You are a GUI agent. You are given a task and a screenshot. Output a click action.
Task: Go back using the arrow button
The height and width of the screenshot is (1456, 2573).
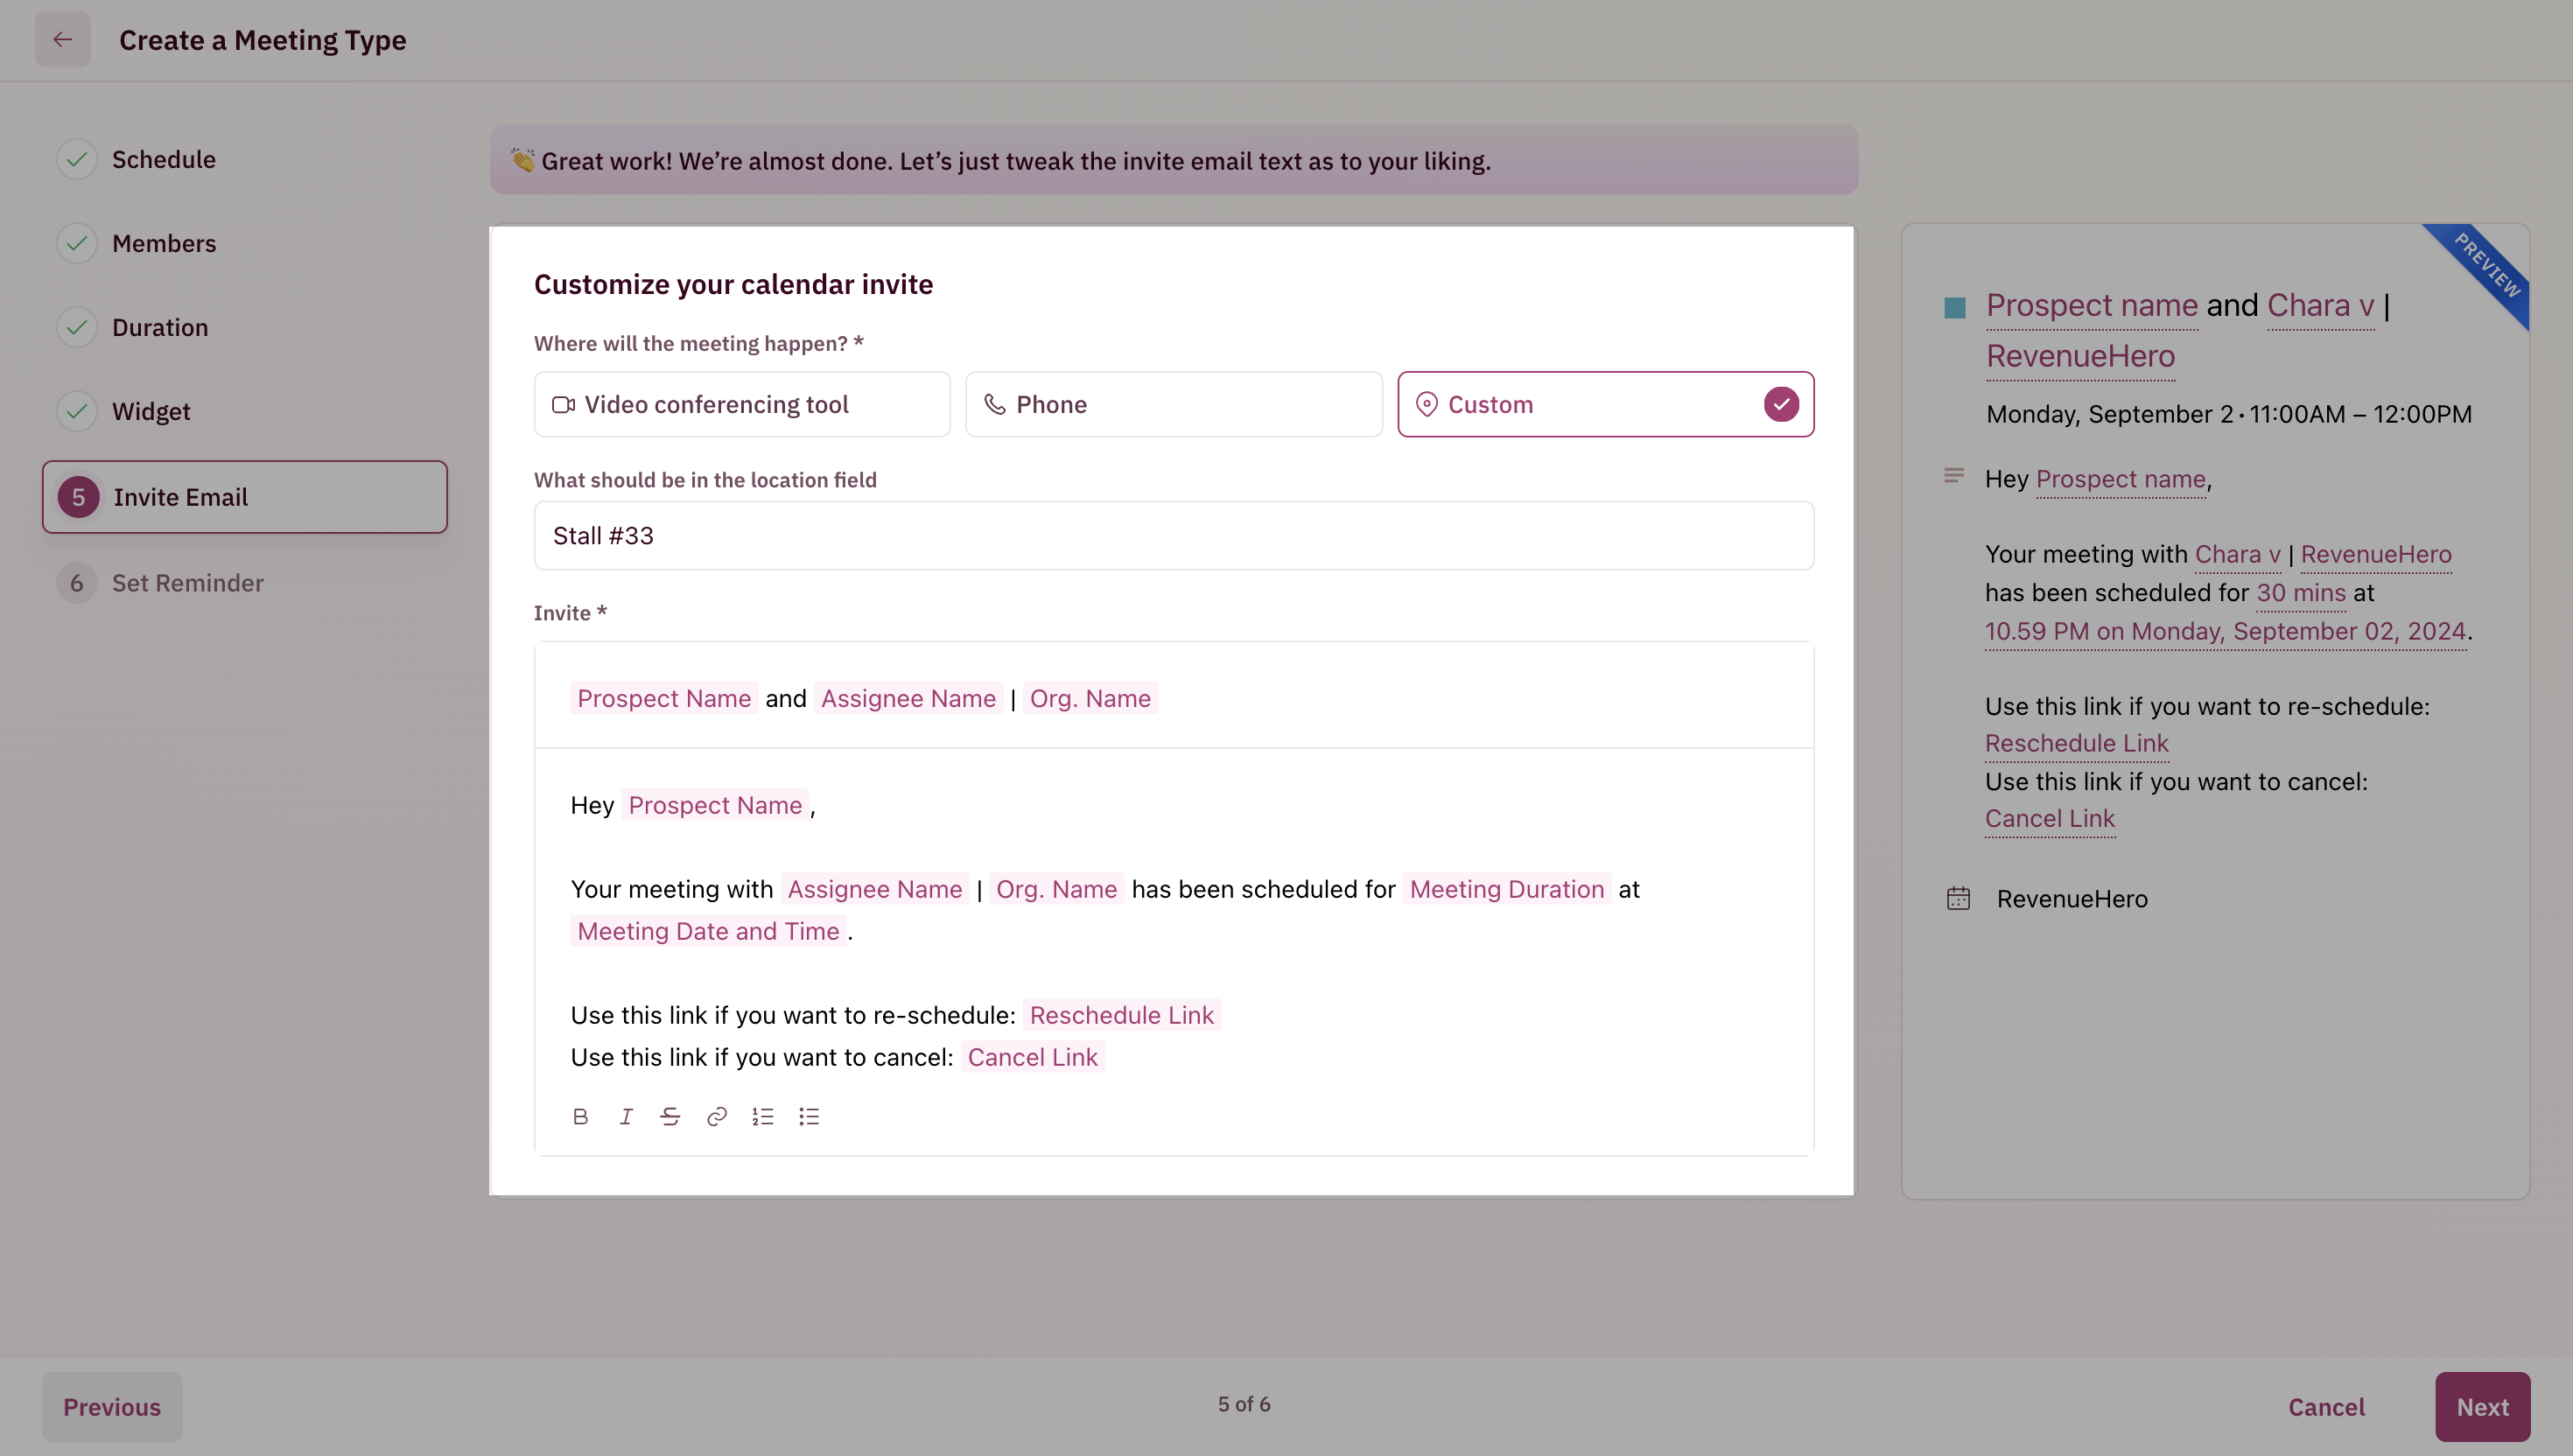pos(63,40)
